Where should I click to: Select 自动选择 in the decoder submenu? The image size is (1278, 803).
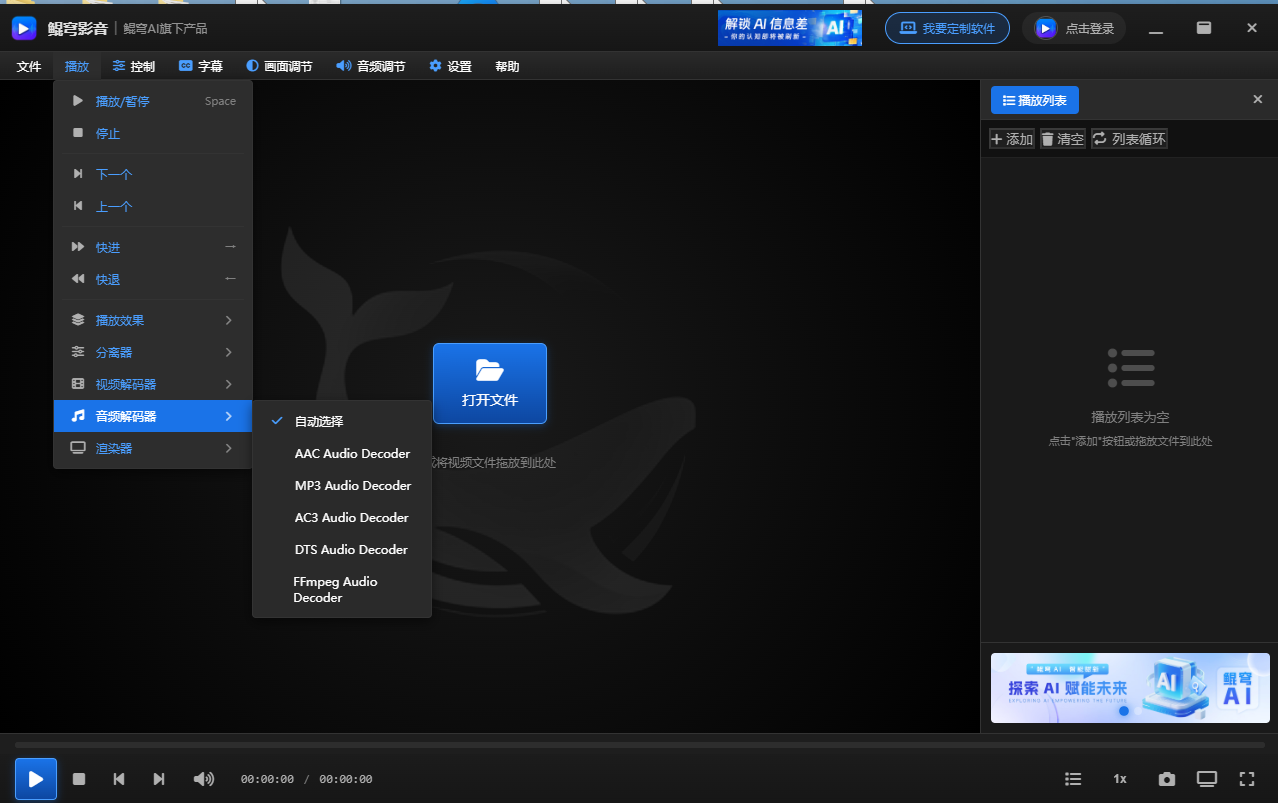[x=316, y=421]
